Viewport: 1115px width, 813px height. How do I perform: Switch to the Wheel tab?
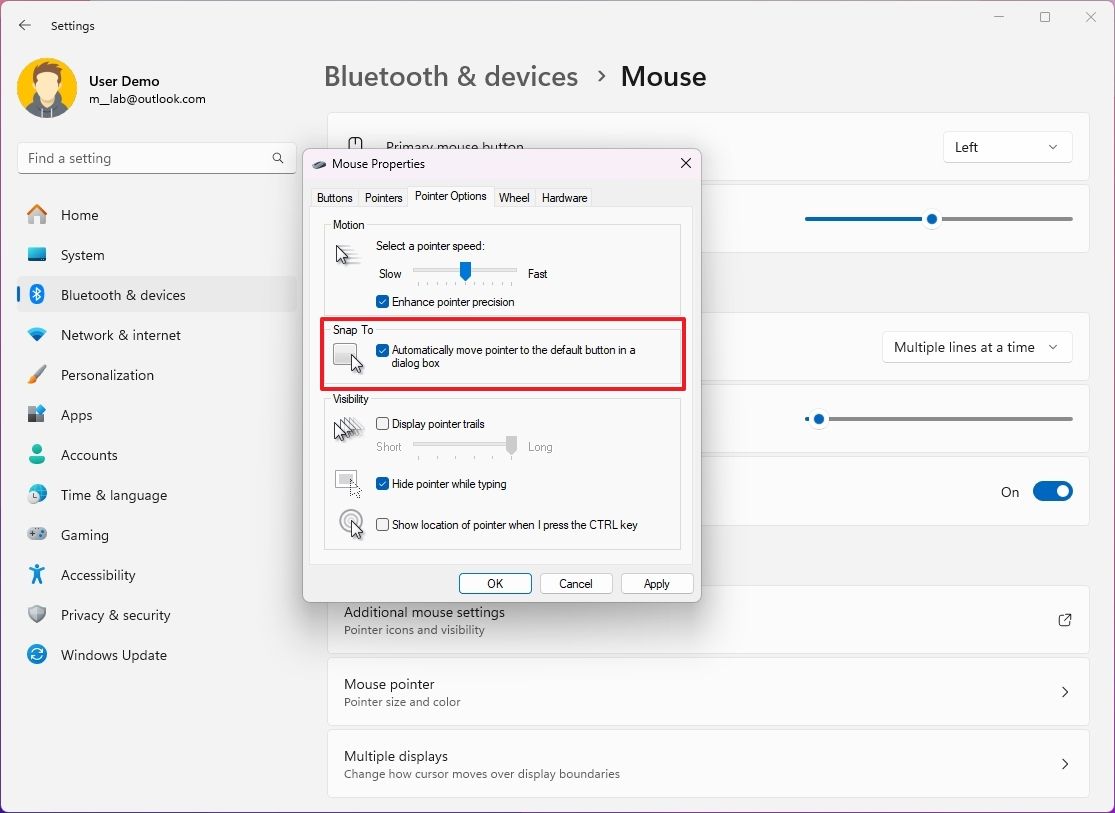(x=514, y=197)
